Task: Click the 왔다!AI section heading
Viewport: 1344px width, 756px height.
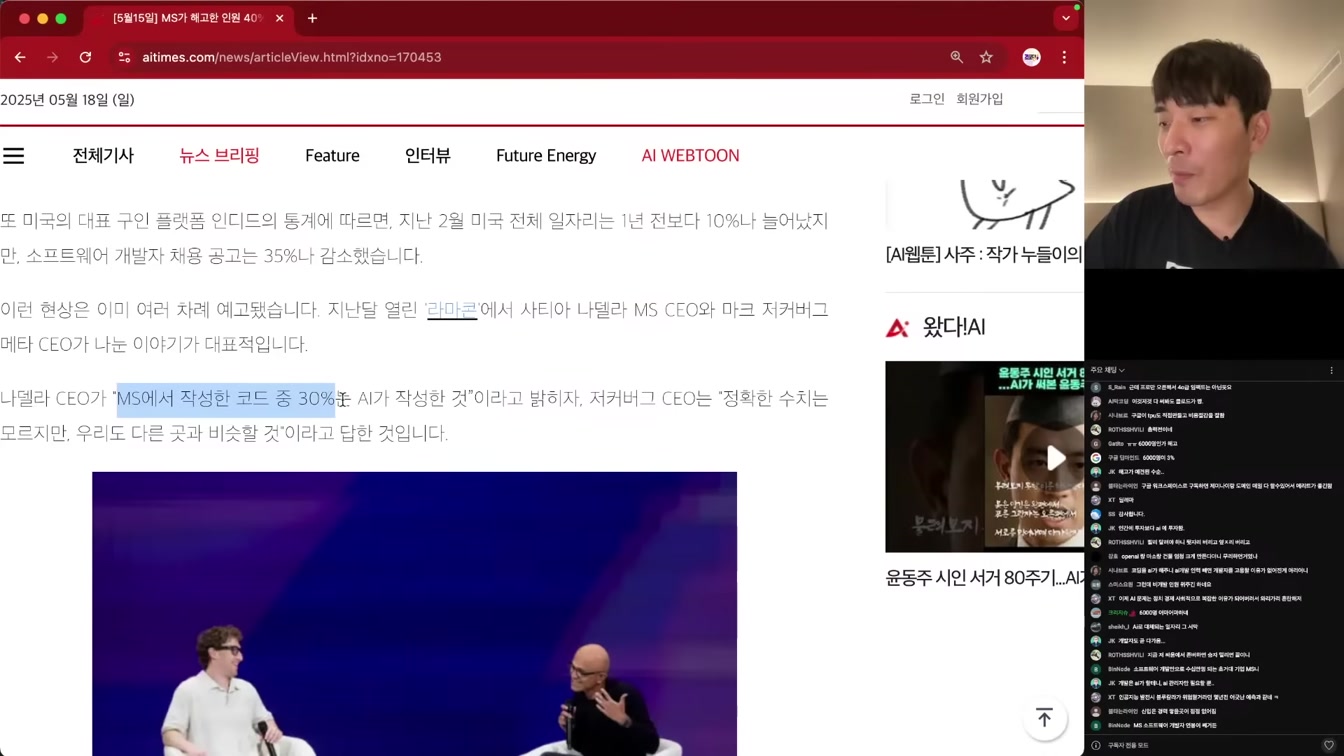Action: 954,327
